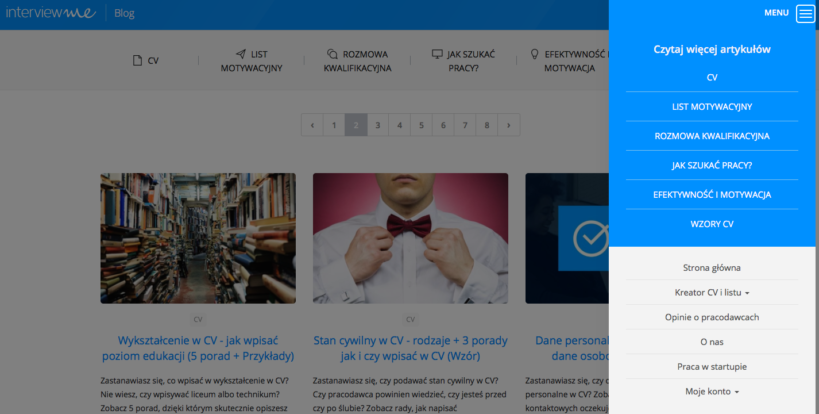Viewport: 819px width, 414px height.
Task: Expand Kreator CV i listu dropdown
Action: (x=712, y=292)
